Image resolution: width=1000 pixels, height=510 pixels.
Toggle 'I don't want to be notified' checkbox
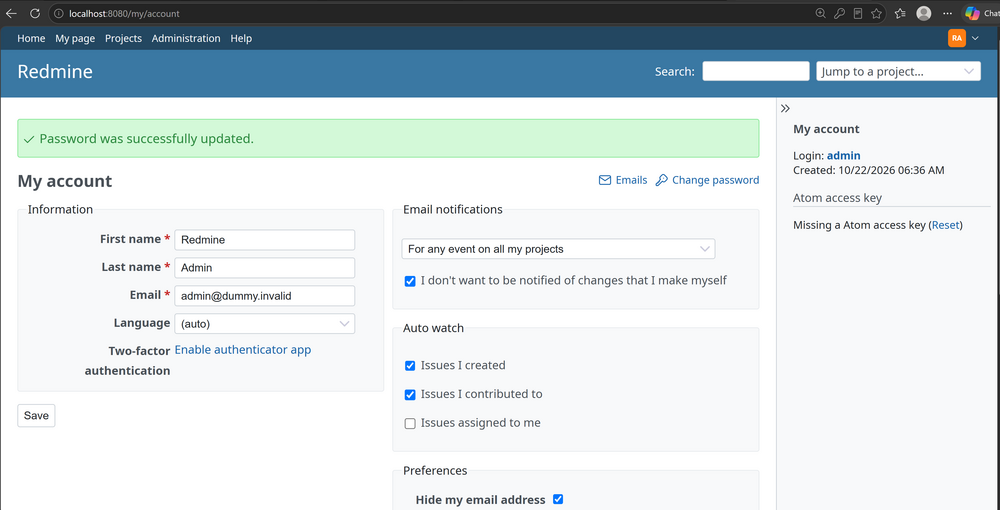click(x=410, y=281)
